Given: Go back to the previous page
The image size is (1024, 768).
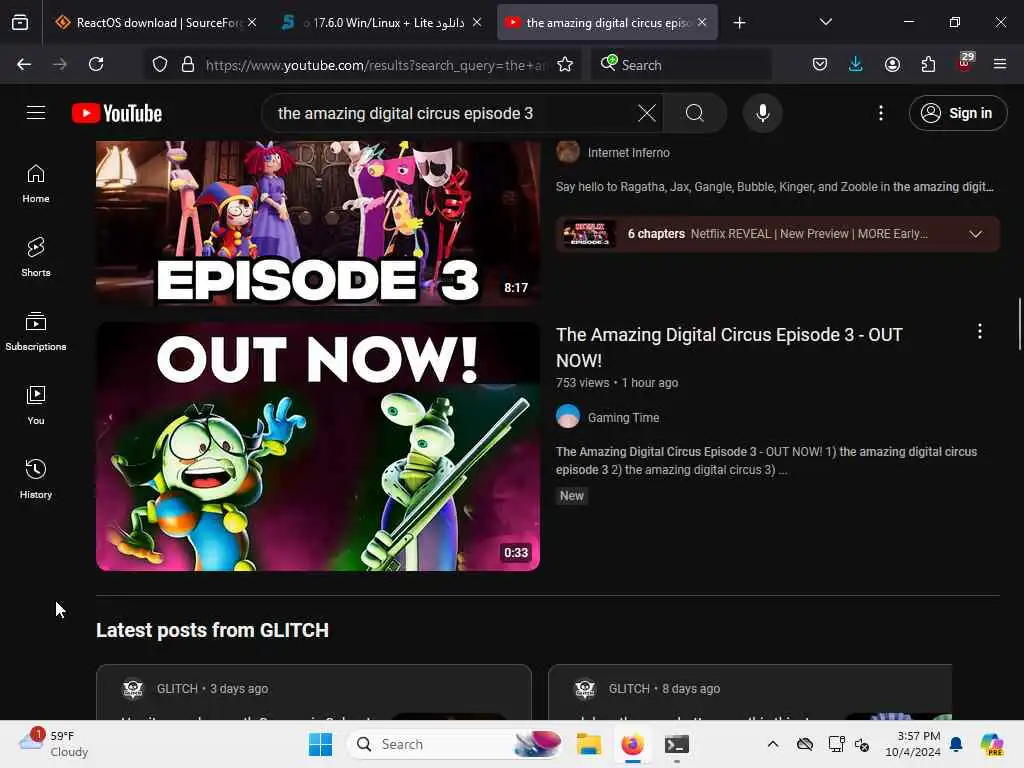Looking at the screenshot, I should [24, 64].
